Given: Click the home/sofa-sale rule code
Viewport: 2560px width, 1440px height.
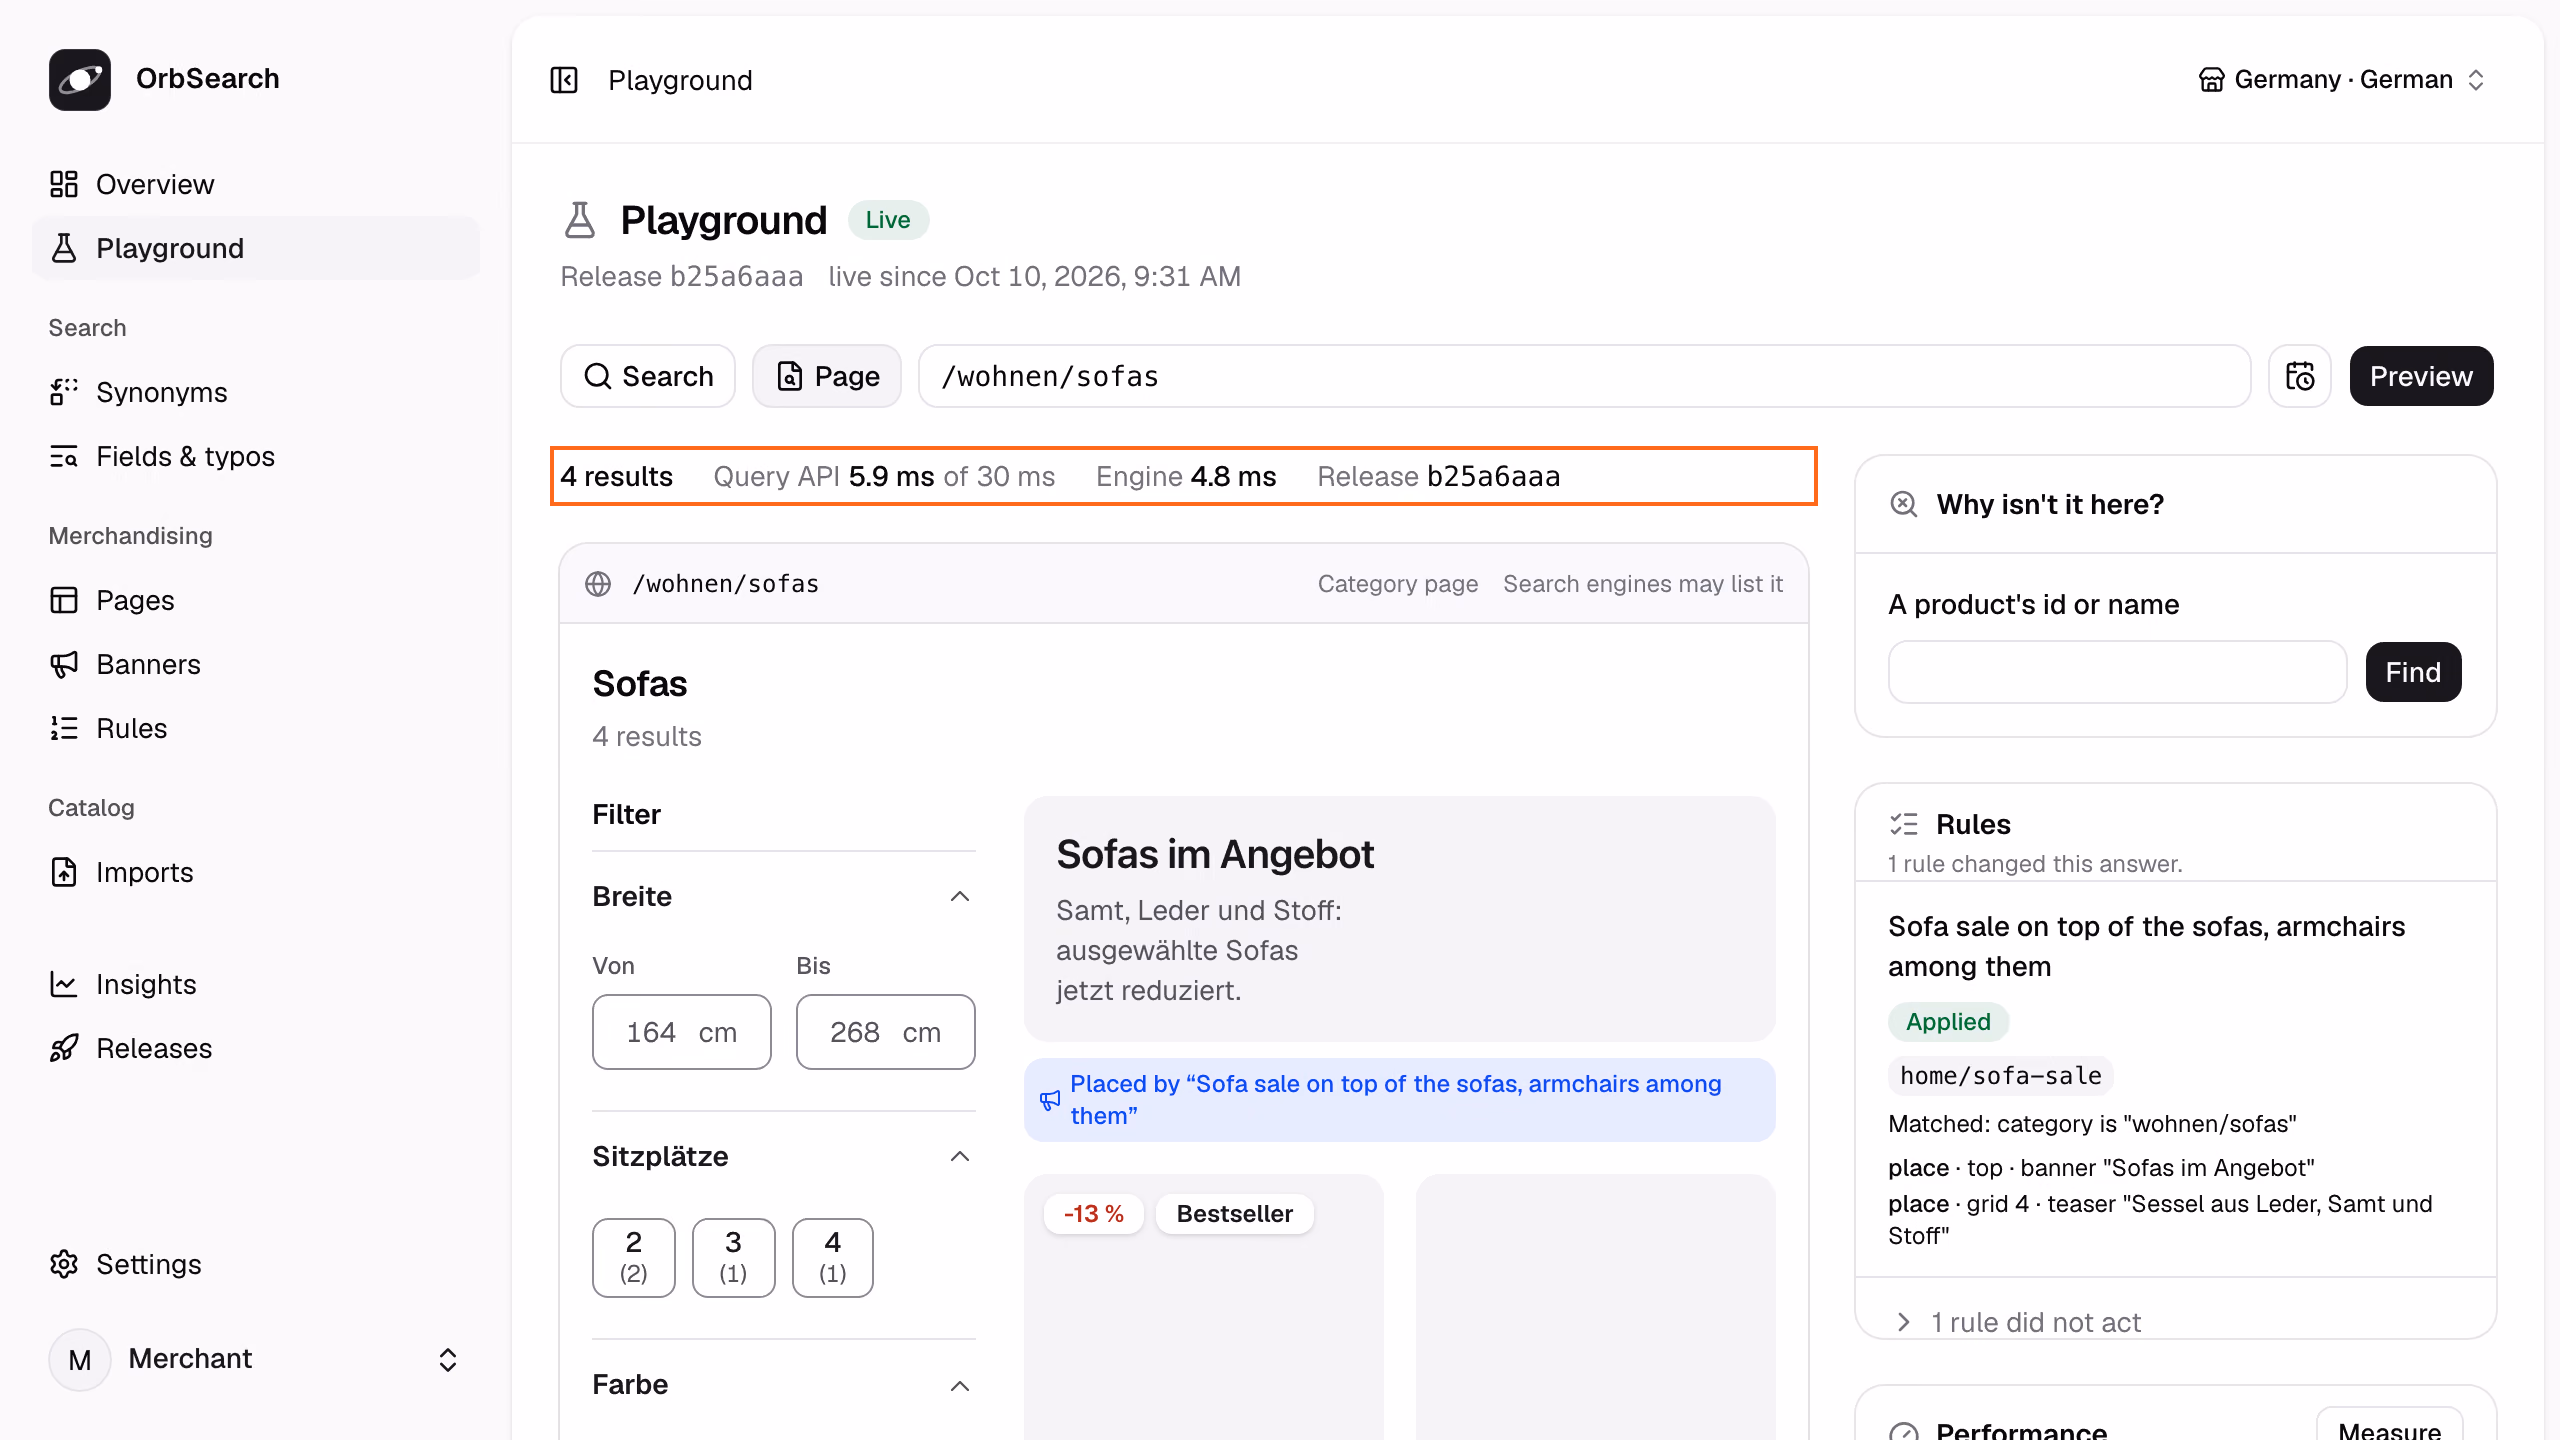Looking at the screenshot, I should click(2000, 1076).
